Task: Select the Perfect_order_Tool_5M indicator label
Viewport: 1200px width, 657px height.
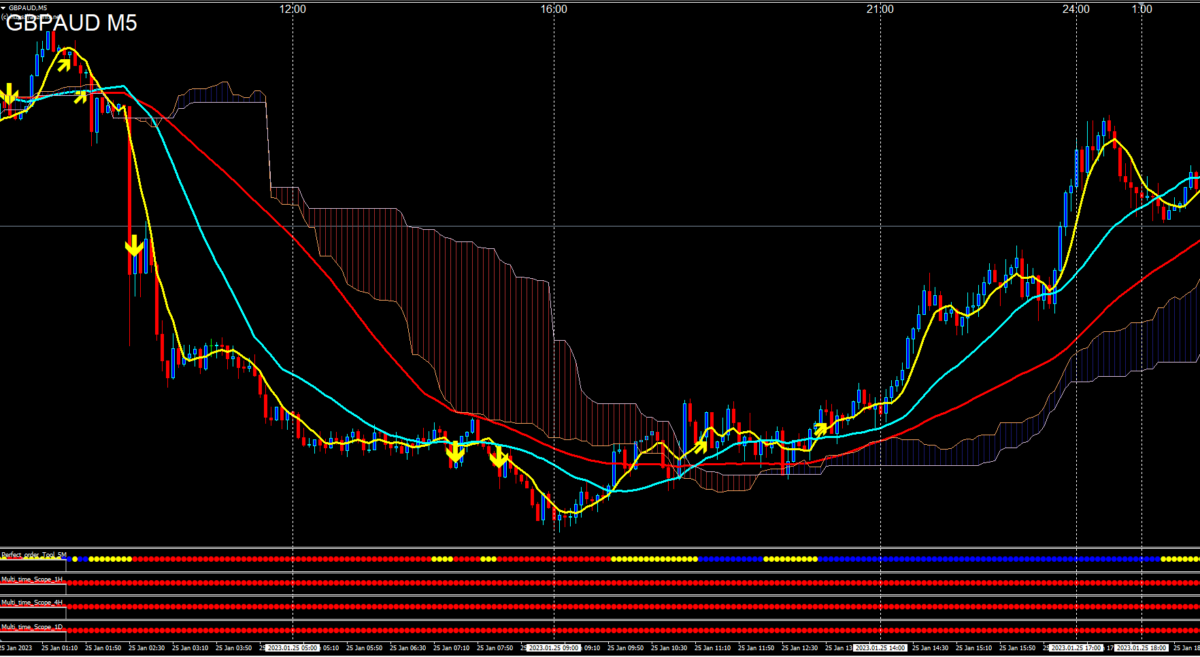Action: 34,554
